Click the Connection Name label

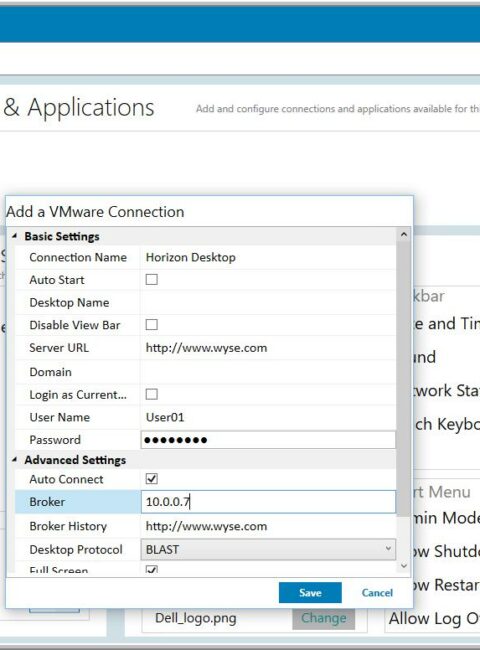pos(78,257)
